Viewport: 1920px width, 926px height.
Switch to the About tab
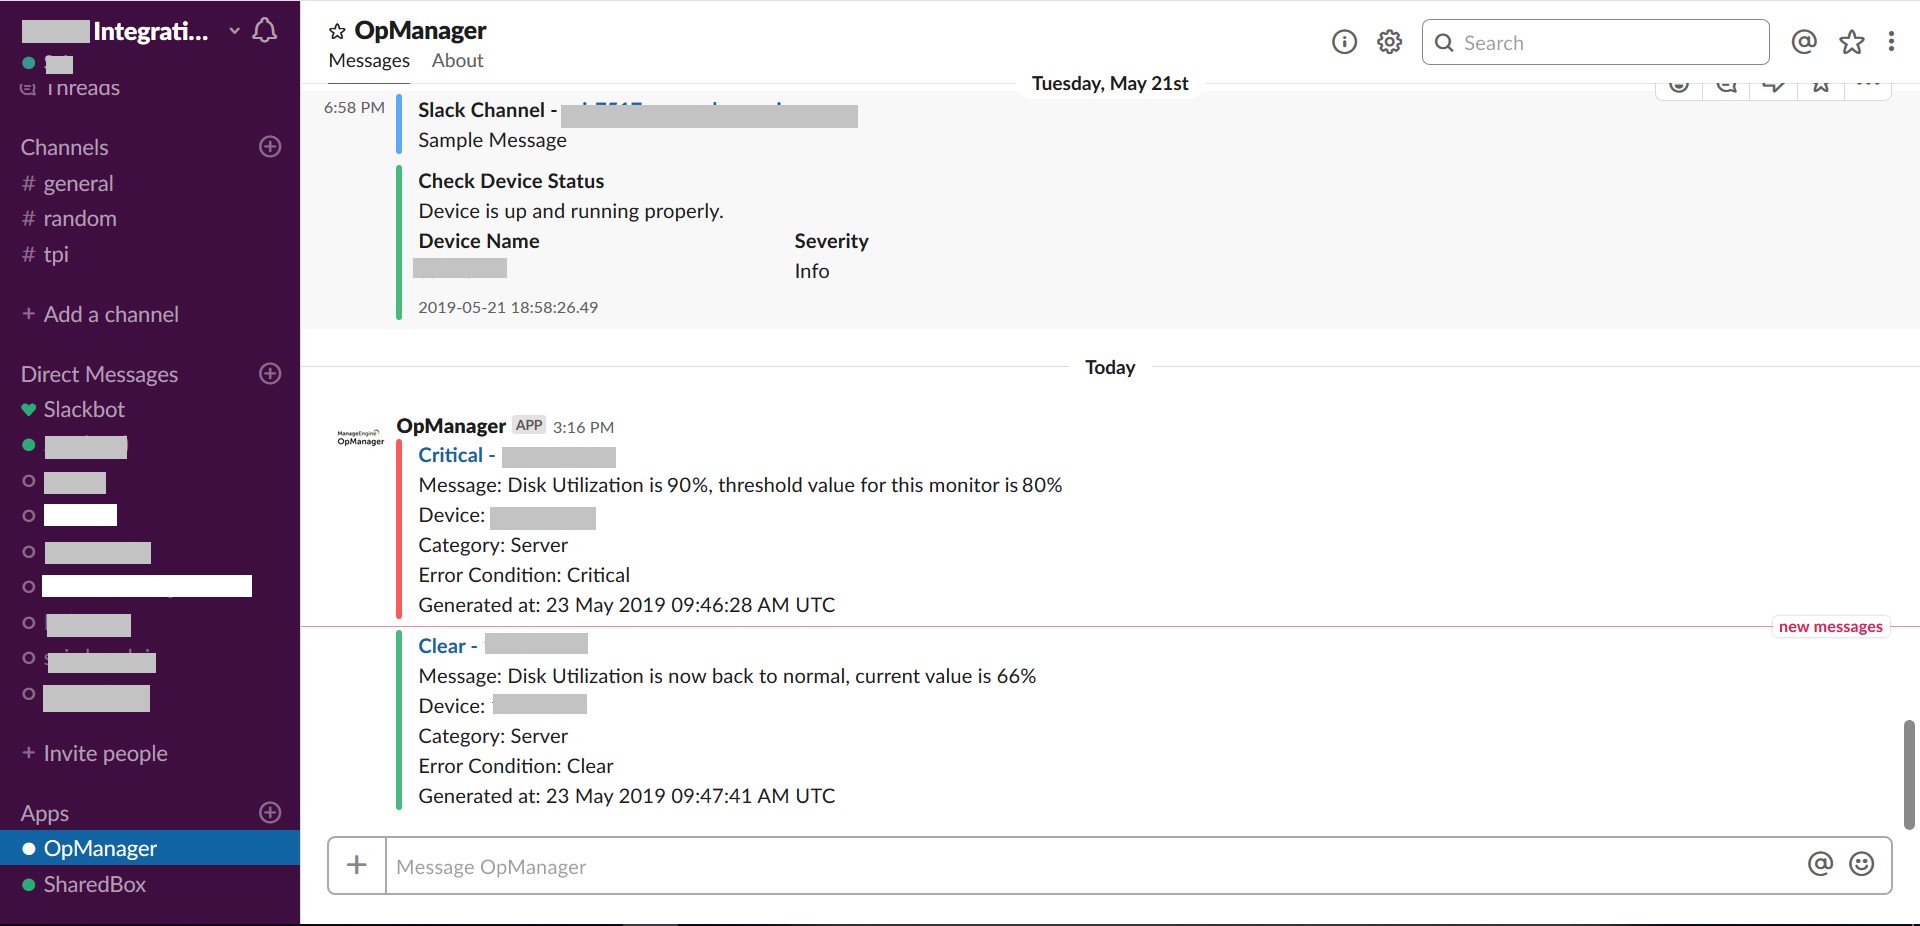click(x=457, y=61)
